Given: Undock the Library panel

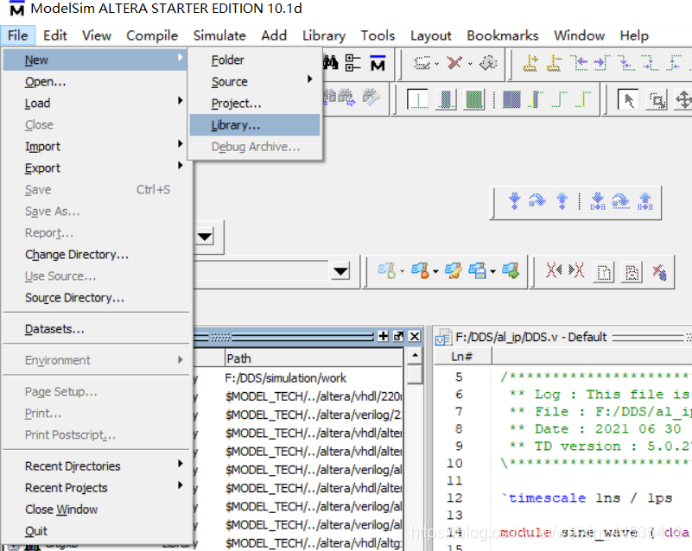Looking at the screenshot, I should 399,337.
